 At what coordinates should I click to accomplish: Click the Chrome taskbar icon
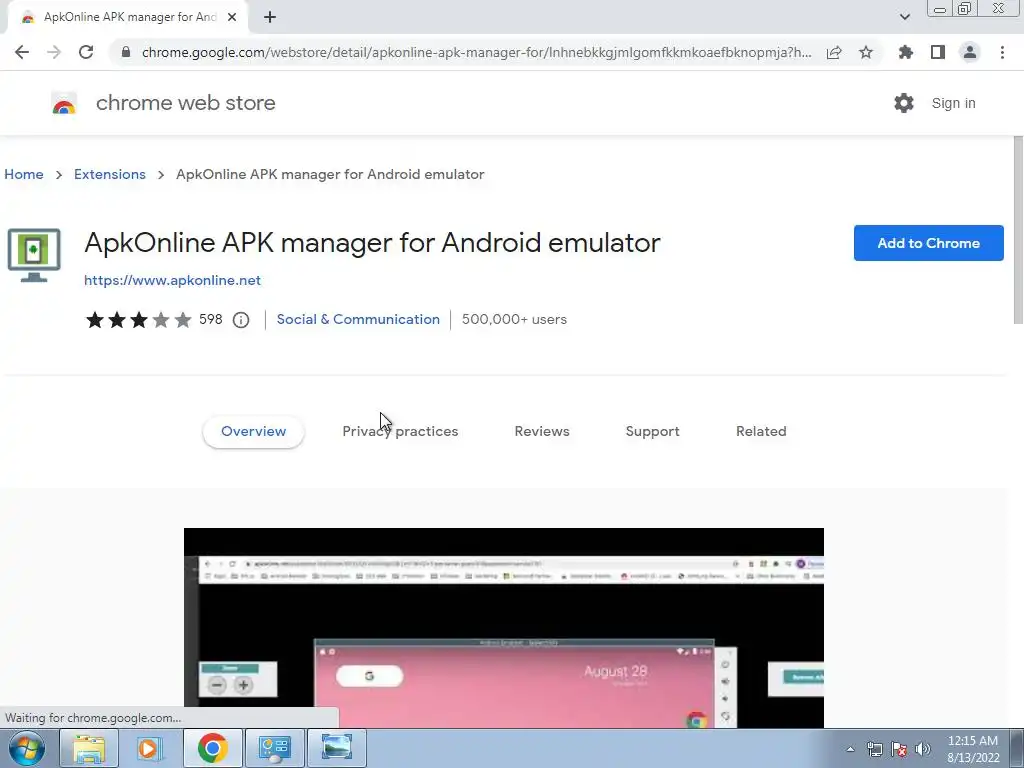212,748
